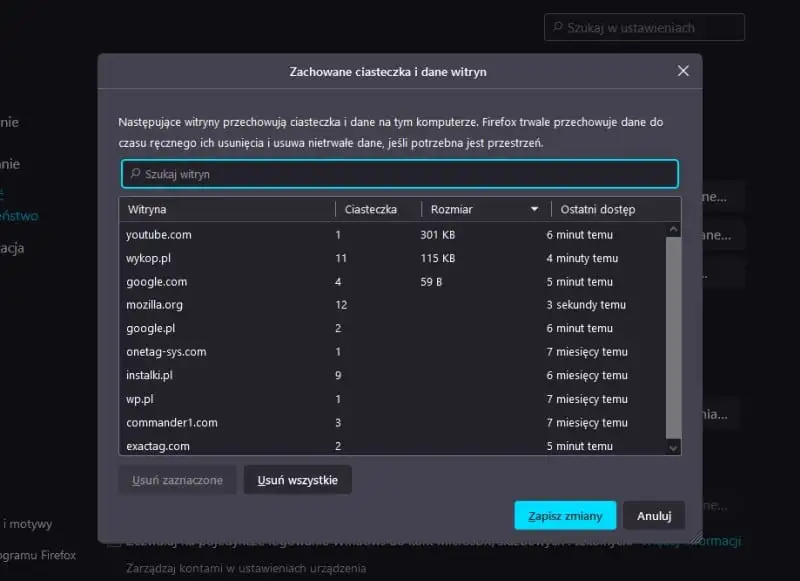
Task: Click the Rozmiar sort arrow
Action: pyautogui.click(x=534, y=209)
